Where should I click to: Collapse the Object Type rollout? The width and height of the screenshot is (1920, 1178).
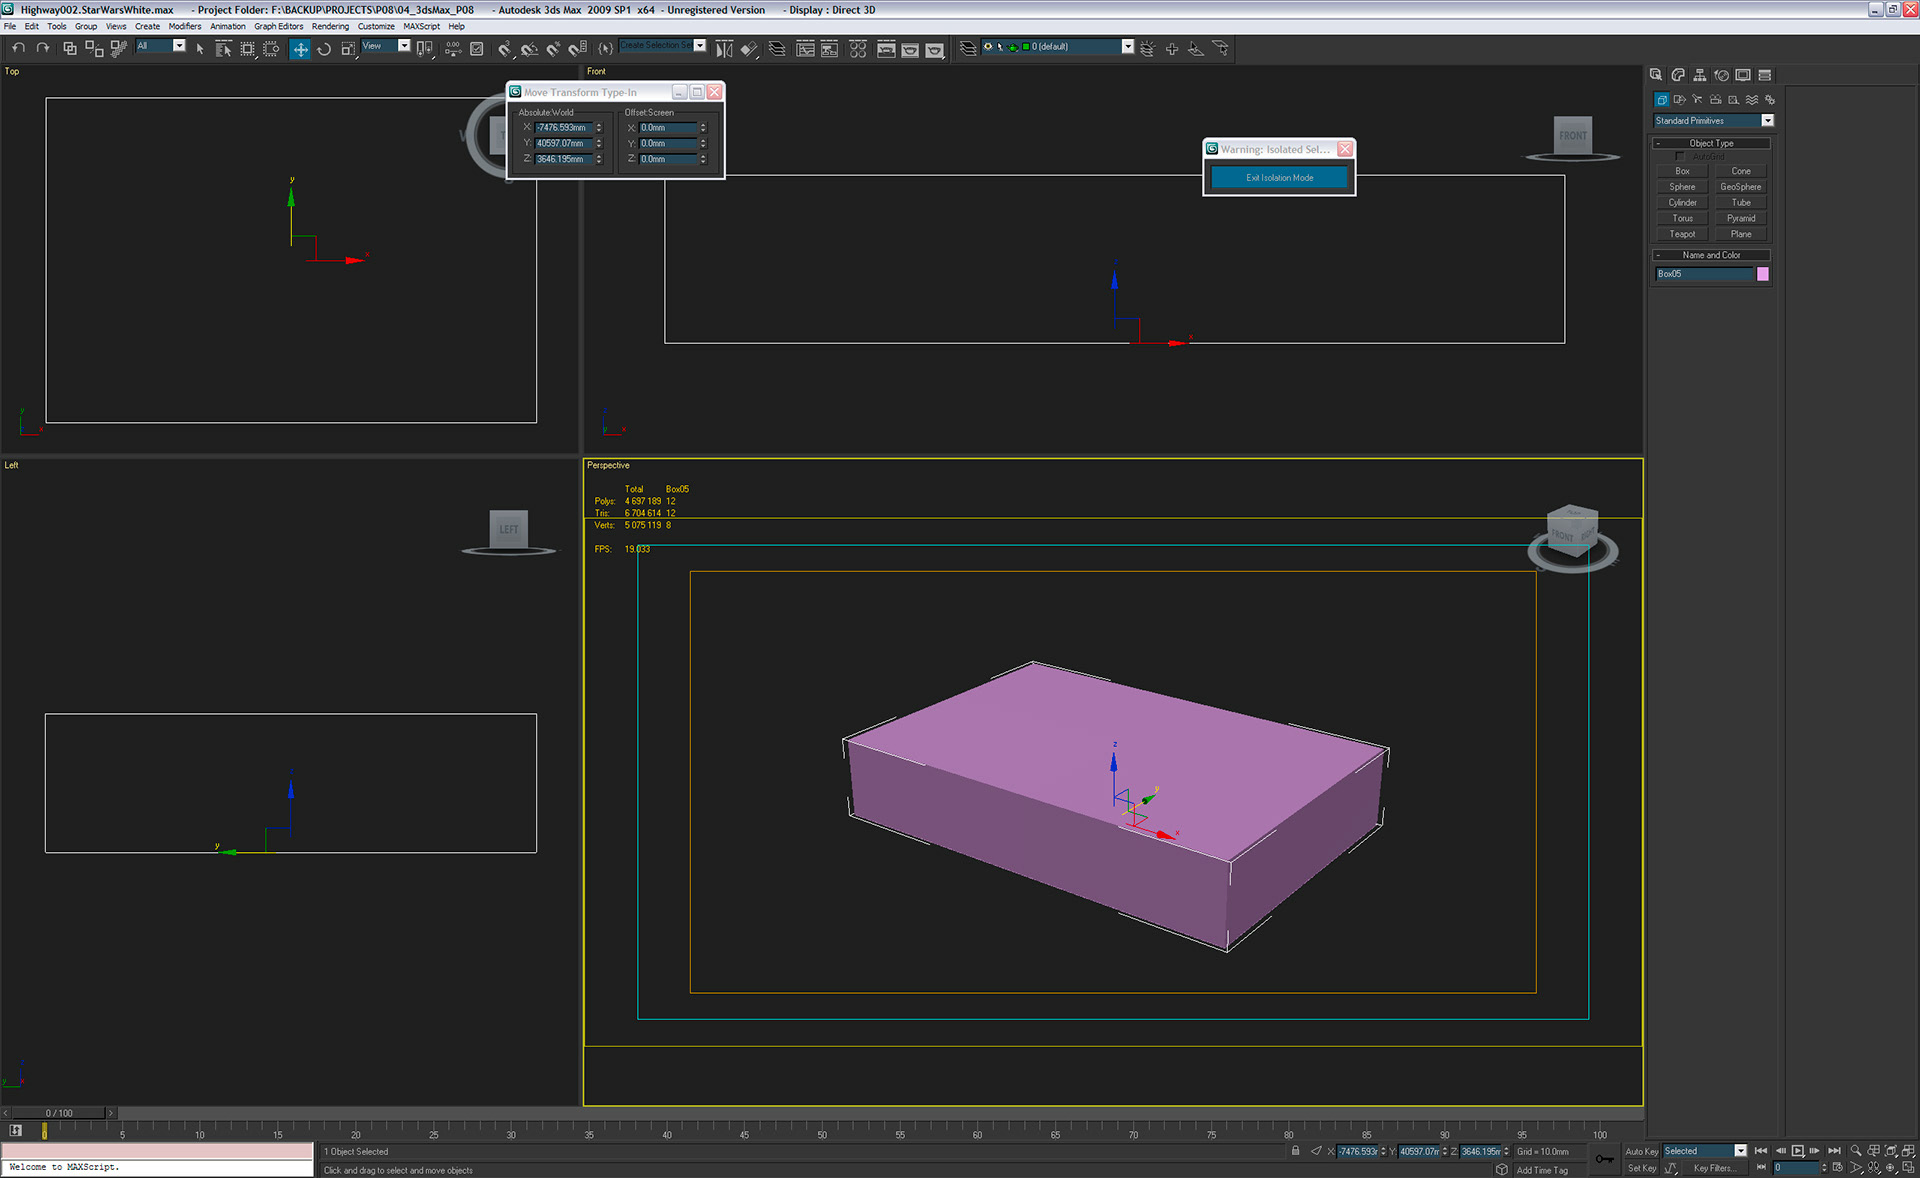point(1711,143)
